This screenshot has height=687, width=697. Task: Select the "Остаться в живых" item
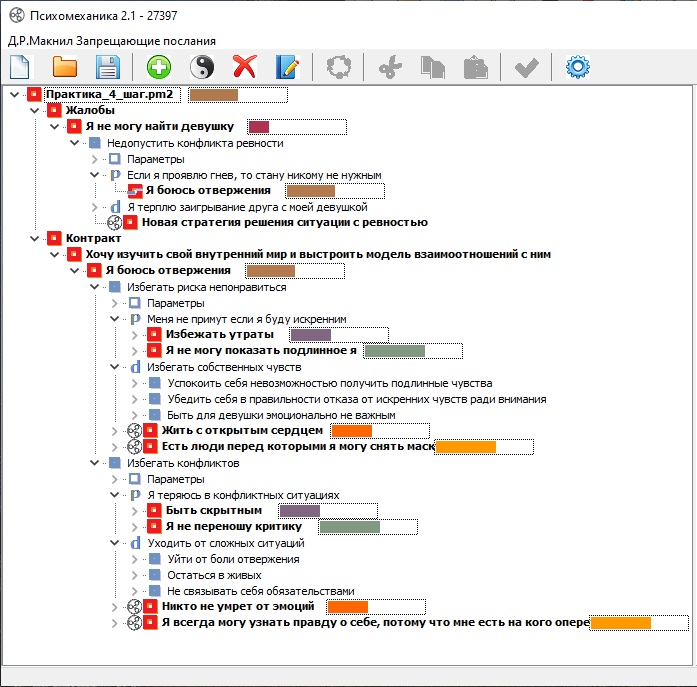[x=214, y=575]
